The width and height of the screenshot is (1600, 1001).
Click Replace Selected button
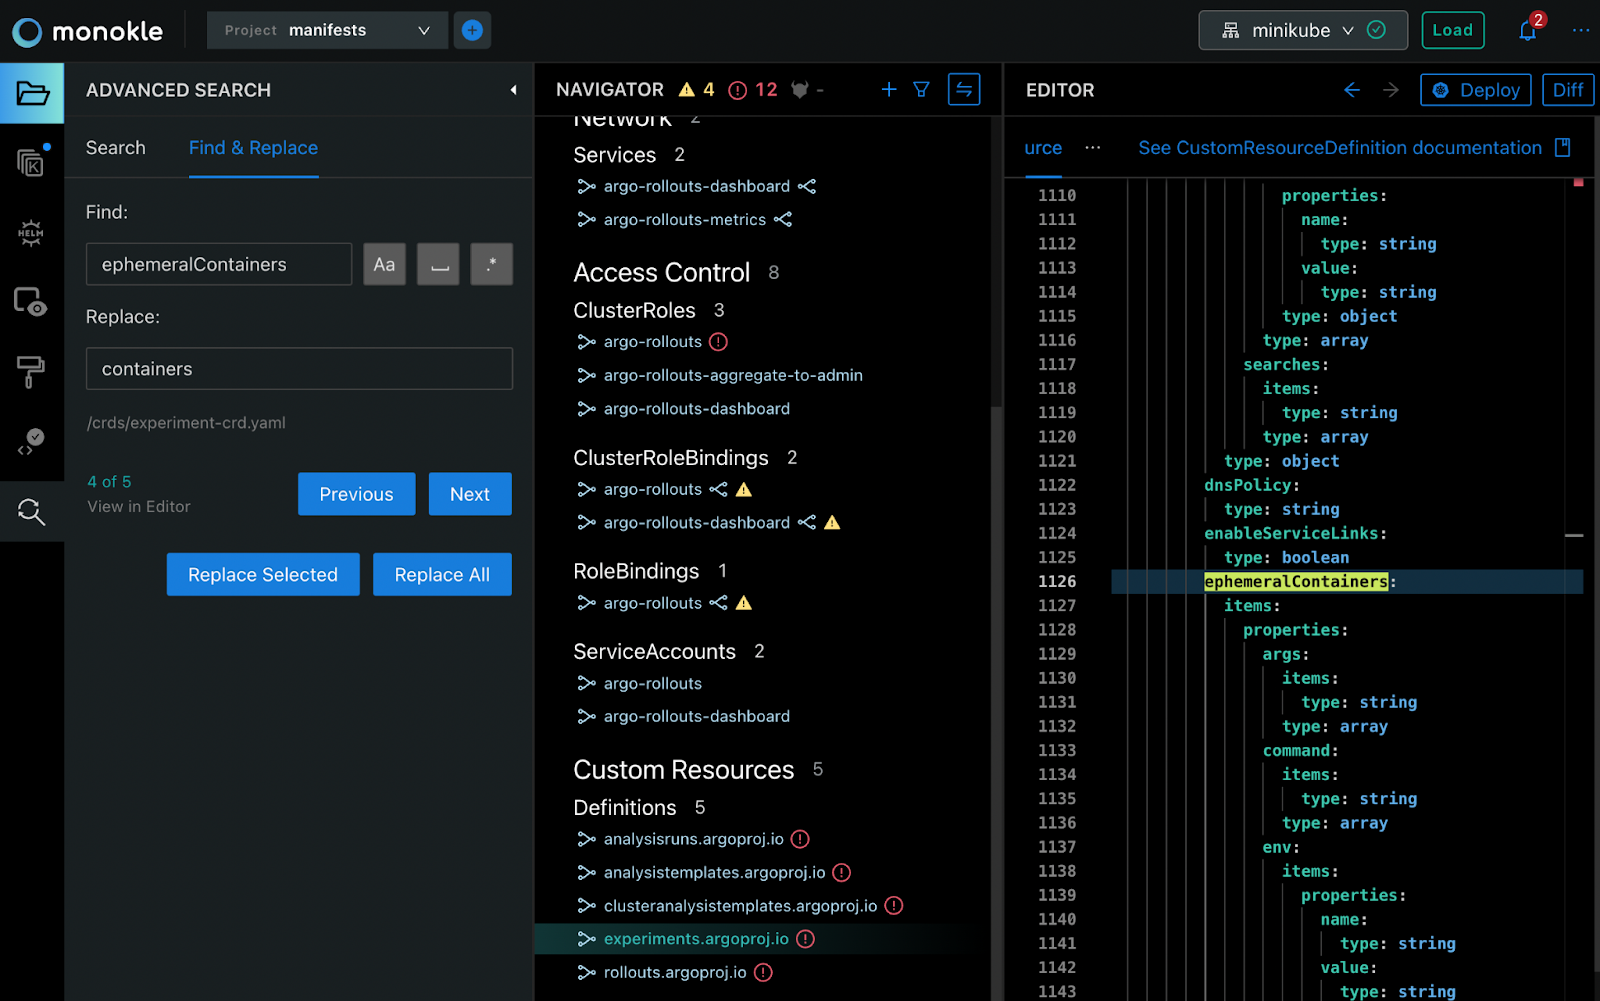[x=263, y=575]
